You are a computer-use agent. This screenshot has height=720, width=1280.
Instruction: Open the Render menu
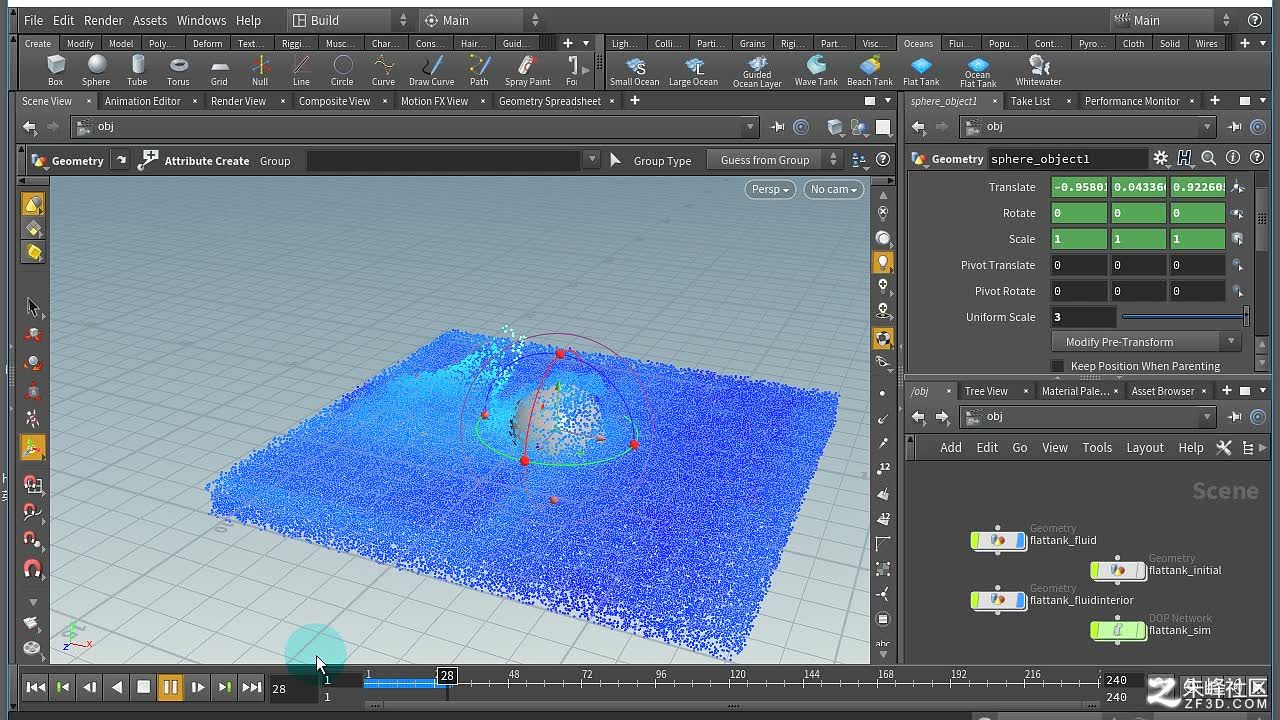pyautogui.click(x=103, y=20)
